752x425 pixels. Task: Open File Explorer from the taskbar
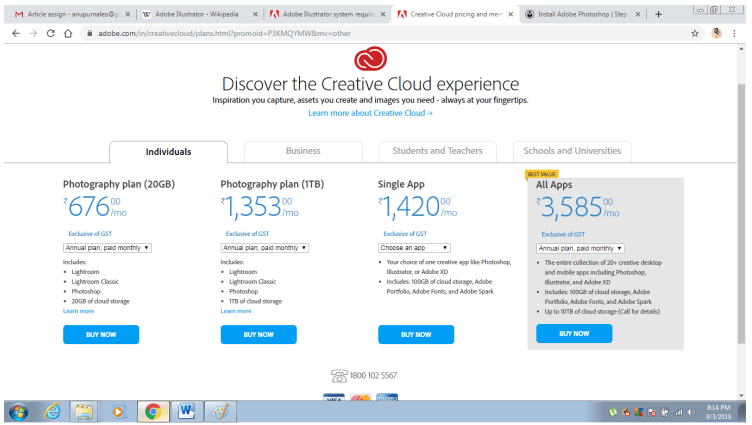coord(83,412)
